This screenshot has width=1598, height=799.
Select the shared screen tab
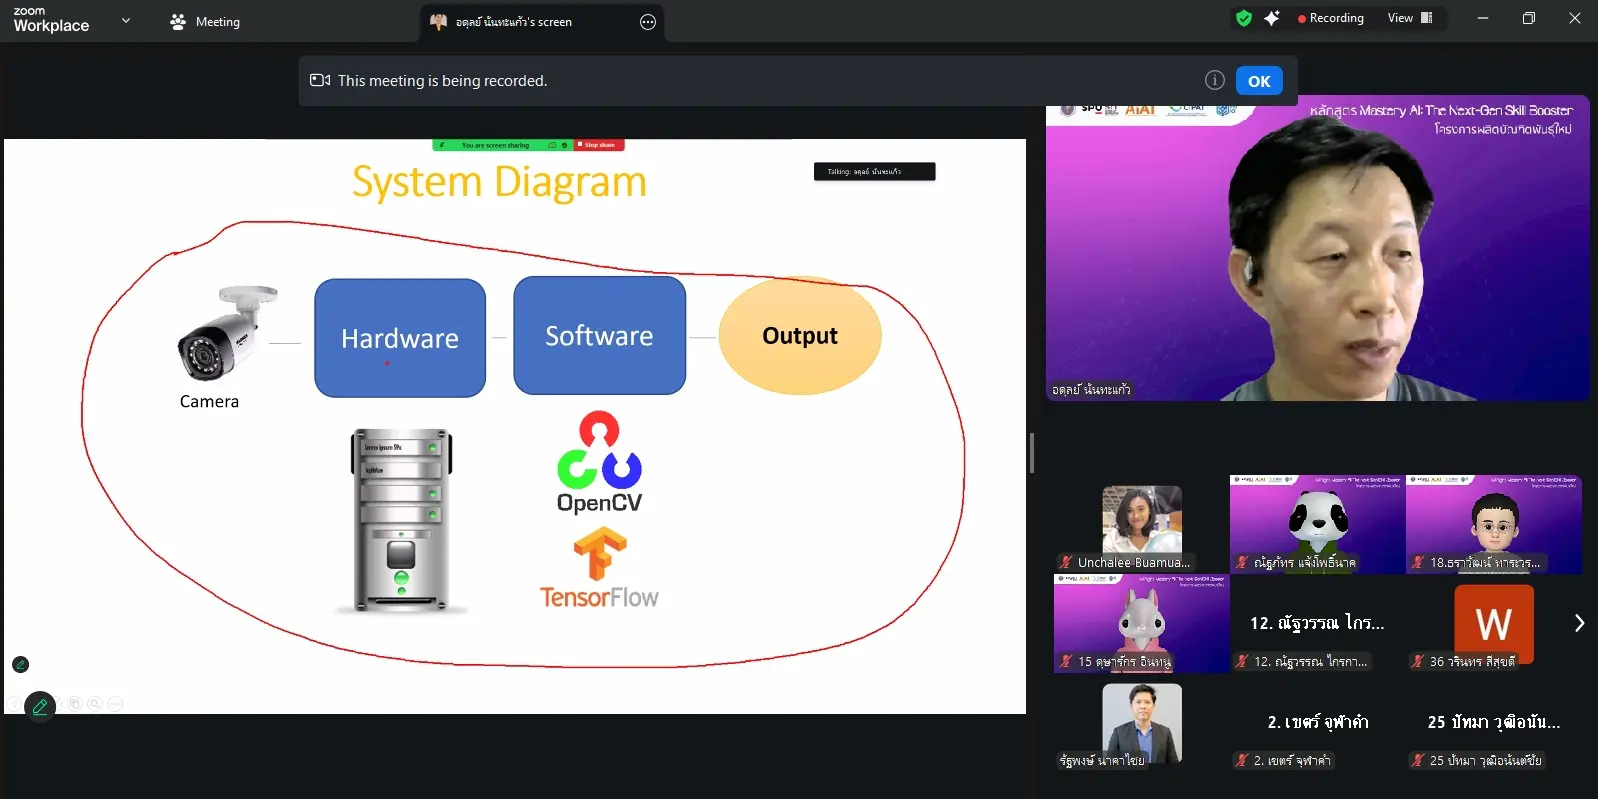click(x=514, y=22)
